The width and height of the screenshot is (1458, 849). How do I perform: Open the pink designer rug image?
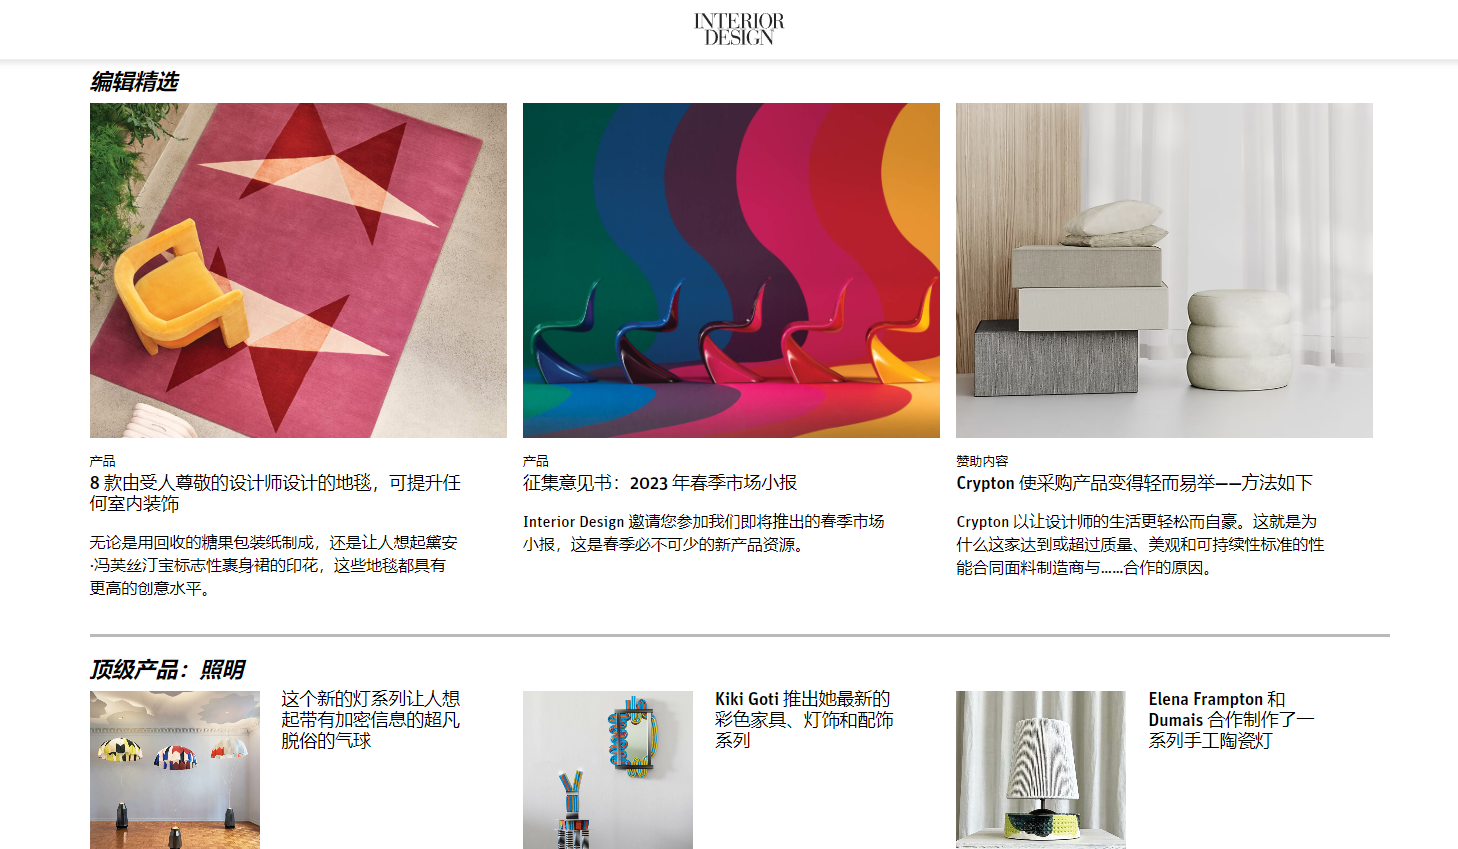(x=298, y=270)
